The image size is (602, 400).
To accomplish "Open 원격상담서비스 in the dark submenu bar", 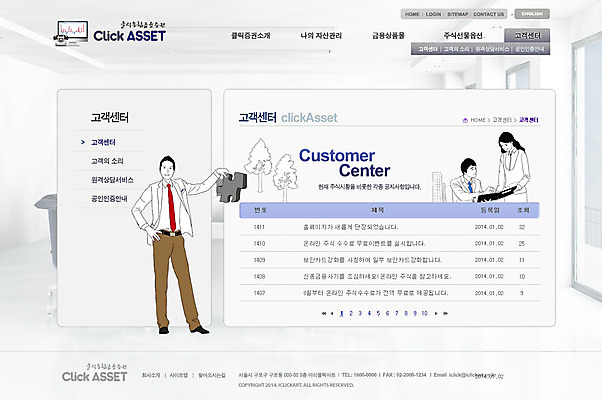I will [492, 49].
